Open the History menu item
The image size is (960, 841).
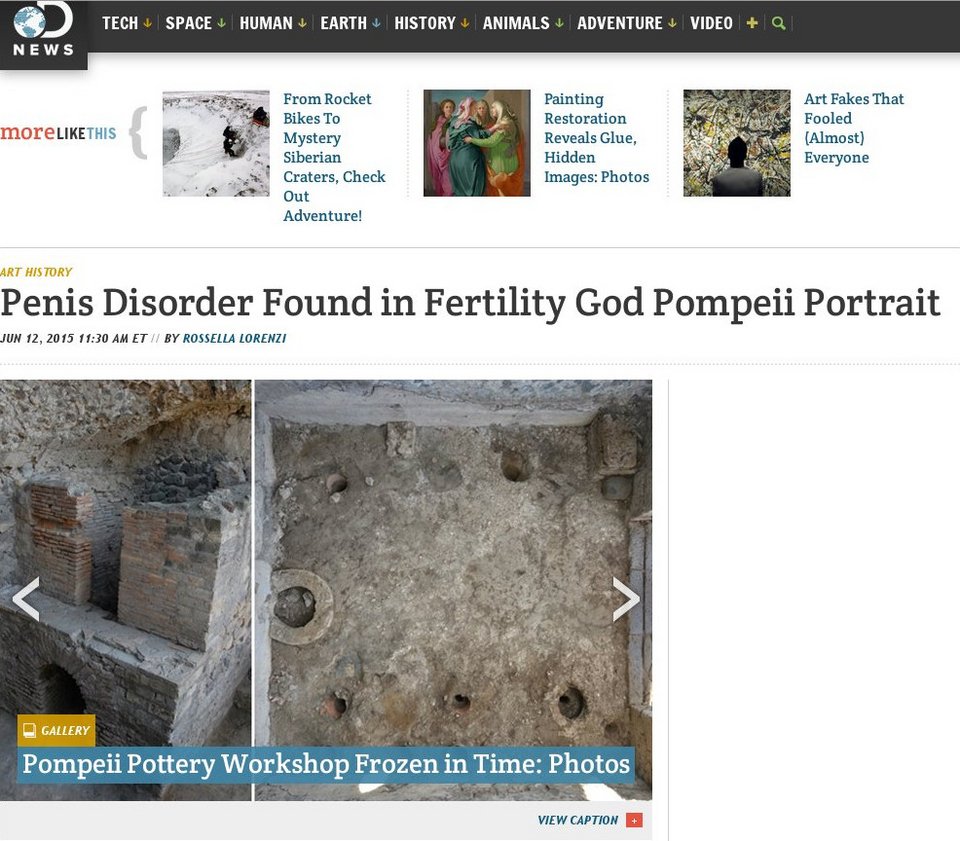pos(425,23)
